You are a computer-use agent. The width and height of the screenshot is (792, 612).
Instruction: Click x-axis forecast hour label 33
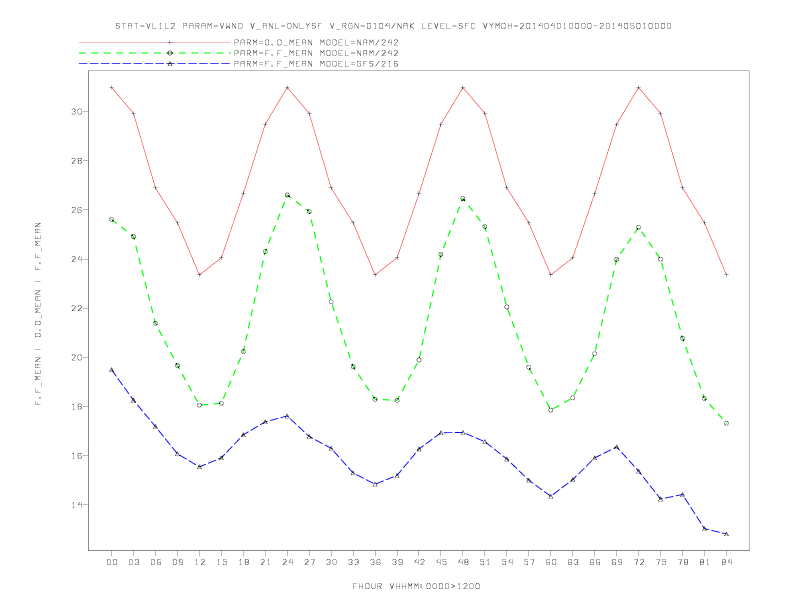click(x=353, y=562)
